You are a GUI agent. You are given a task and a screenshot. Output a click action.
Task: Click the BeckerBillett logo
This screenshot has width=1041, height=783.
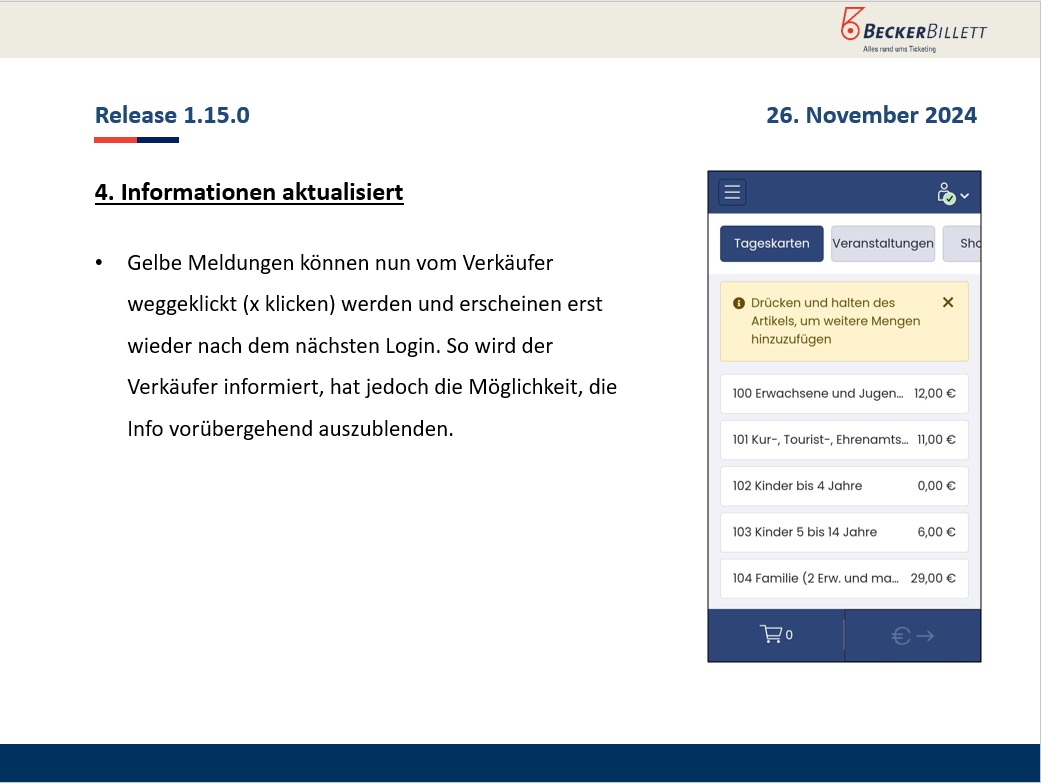(914, 30)
